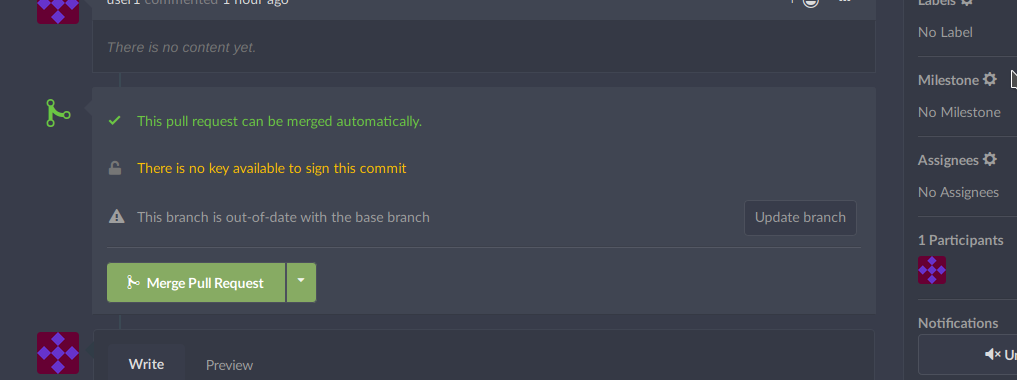Open the comment's three-dot context menu
The height and width of the screenshot is (380, 1017).
pos(844,1)
